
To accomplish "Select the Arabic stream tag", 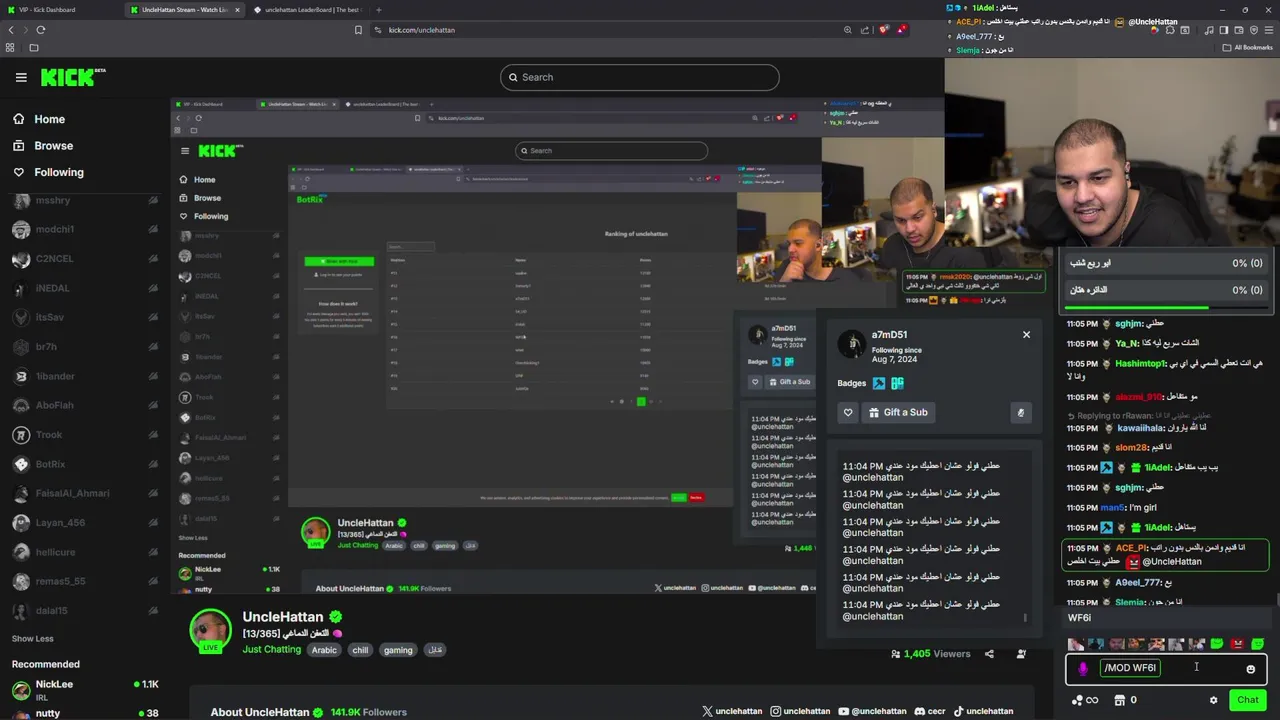I will (324, 650).
